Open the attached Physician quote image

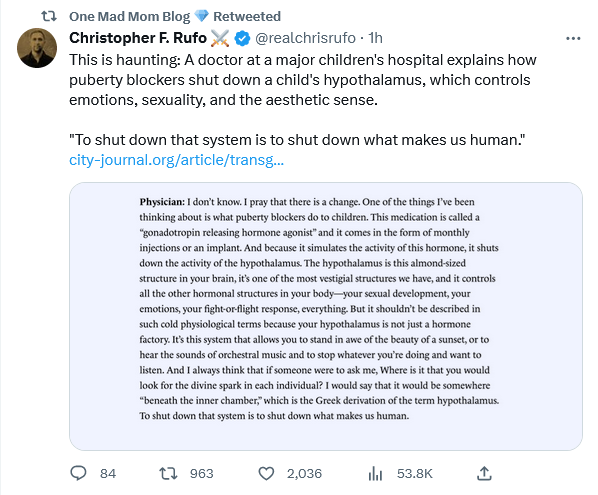326,316
